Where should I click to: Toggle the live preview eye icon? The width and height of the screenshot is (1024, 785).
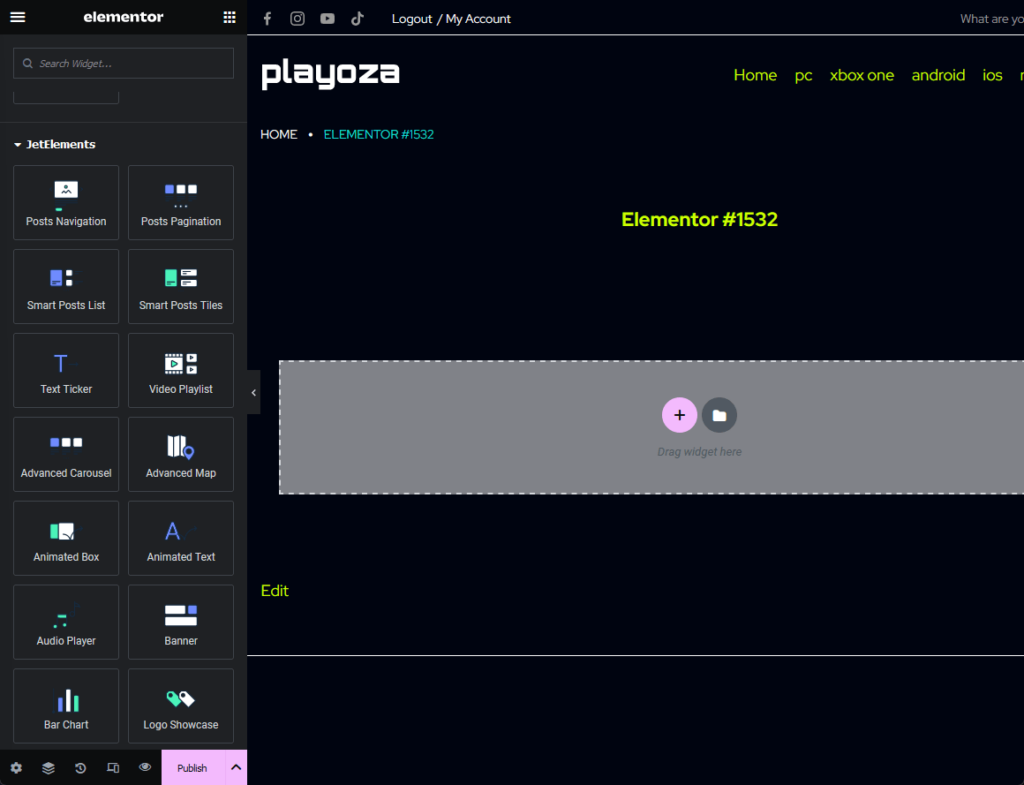(145, 768)
